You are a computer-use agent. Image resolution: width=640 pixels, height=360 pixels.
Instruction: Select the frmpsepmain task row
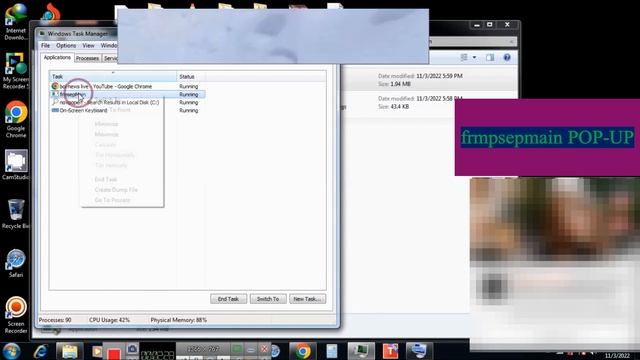click(x=127, y=94)
